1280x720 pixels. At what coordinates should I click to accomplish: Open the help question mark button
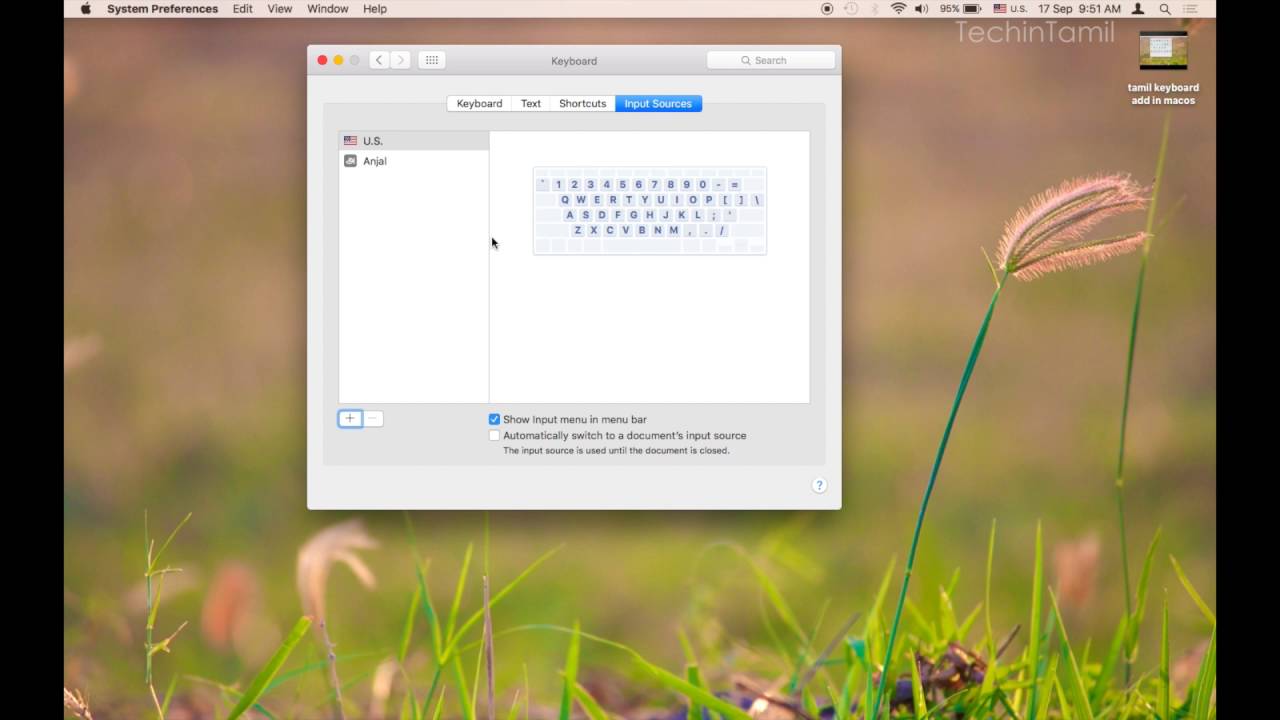[819, 486]
